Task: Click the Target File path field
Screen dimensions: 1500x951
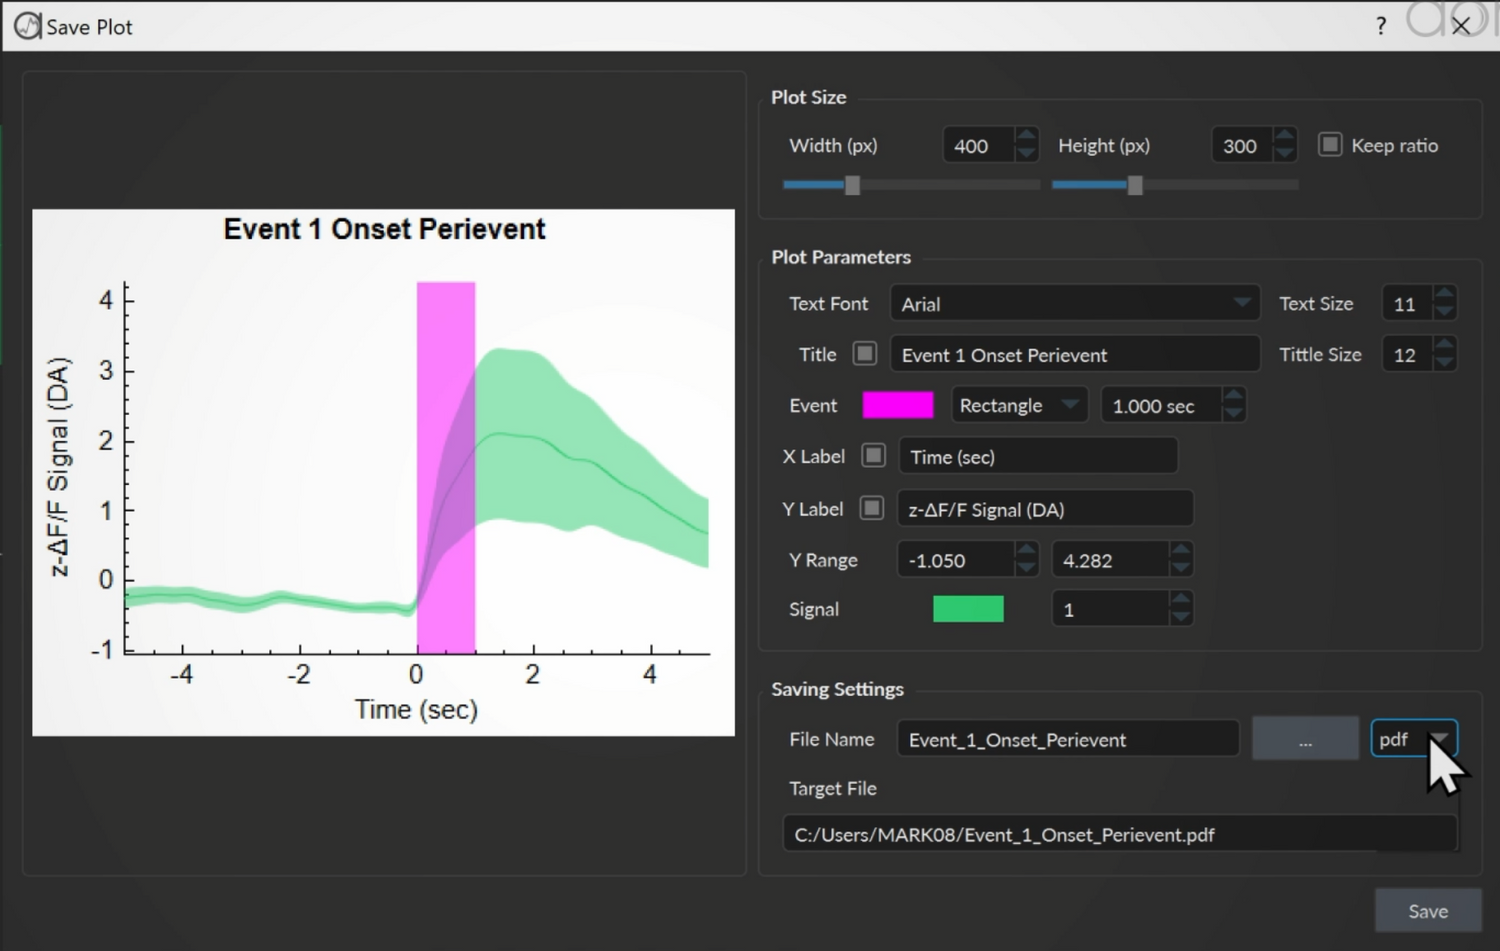Action: coord(1119,834)
